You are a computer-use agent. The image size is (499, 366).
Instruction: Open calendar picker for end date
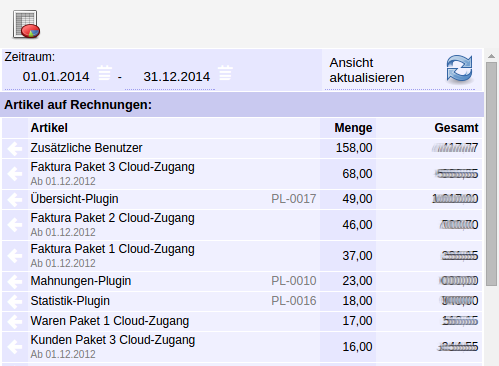(225, 73)
